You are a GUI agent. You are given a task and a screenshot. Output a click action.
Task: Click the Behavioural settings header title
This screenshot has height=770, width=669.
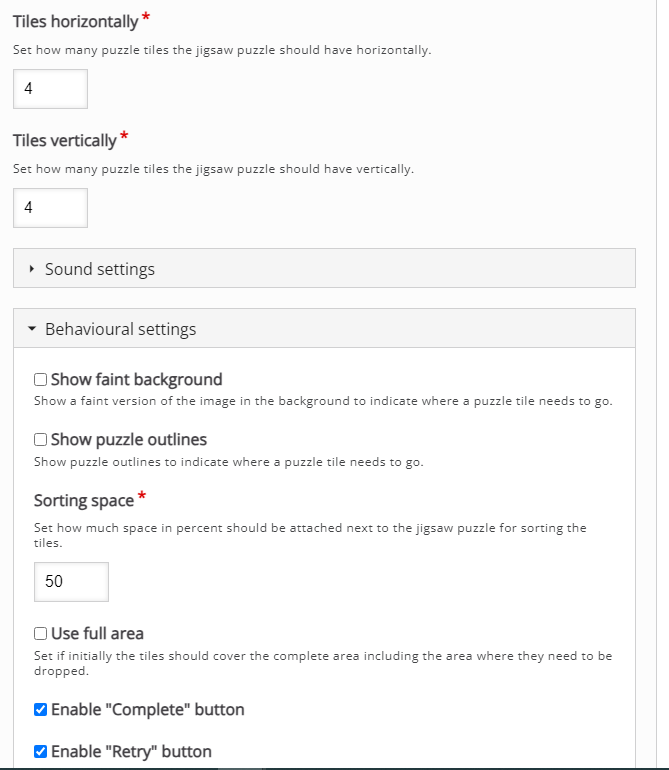pos(120,329)
